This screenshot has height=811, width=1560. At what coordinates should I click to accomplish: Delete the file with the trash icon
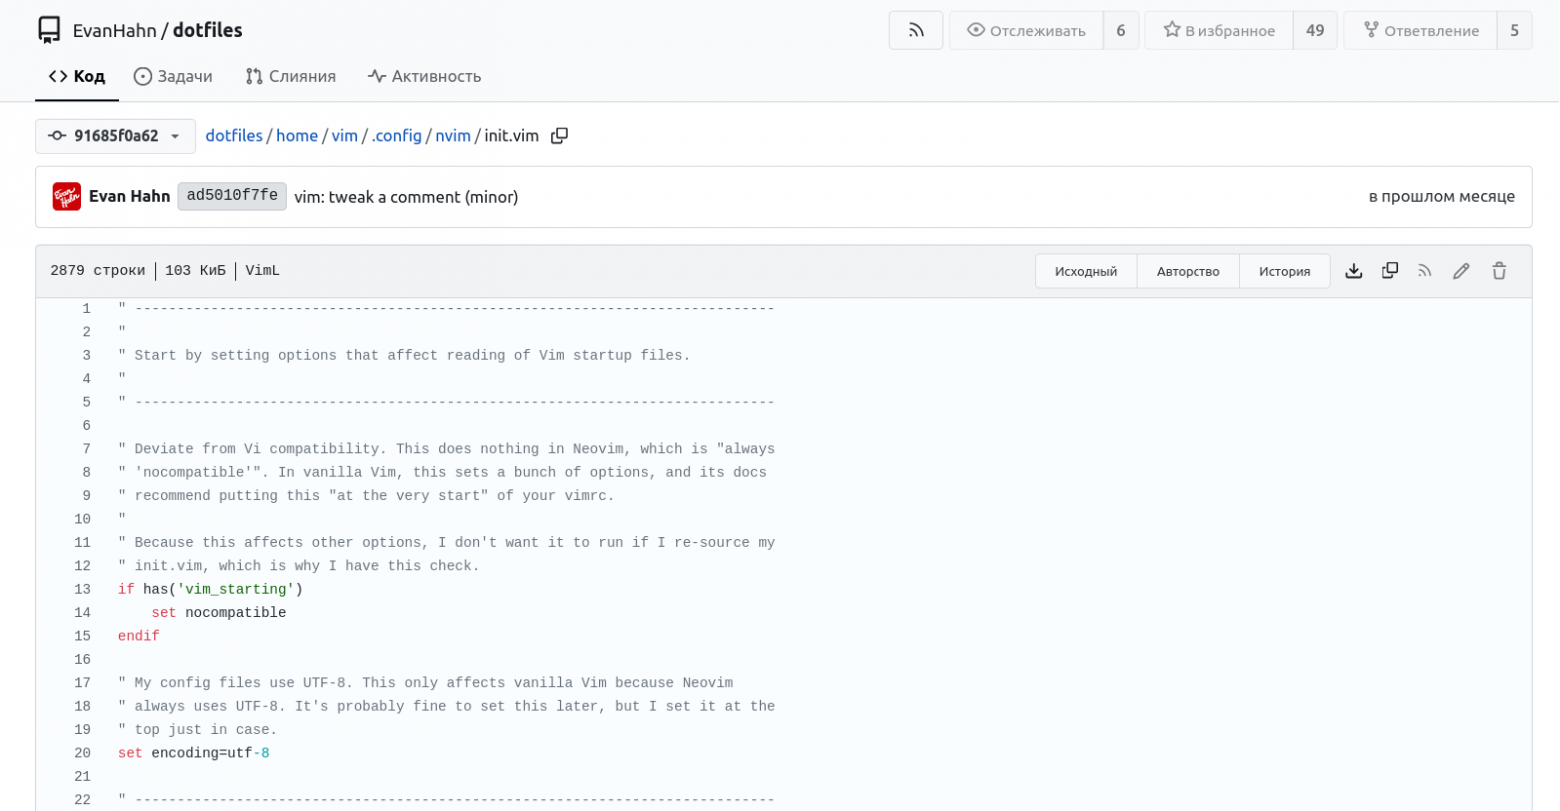(x=1498, y=271)
